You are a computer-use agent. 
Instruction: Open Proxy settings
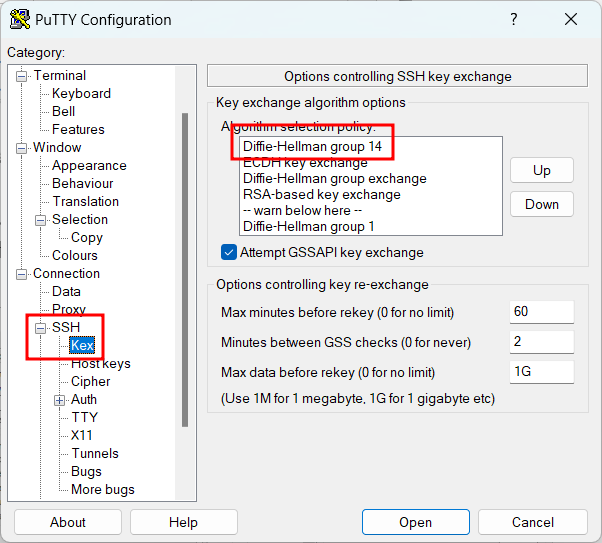click(x=69, y=309)
